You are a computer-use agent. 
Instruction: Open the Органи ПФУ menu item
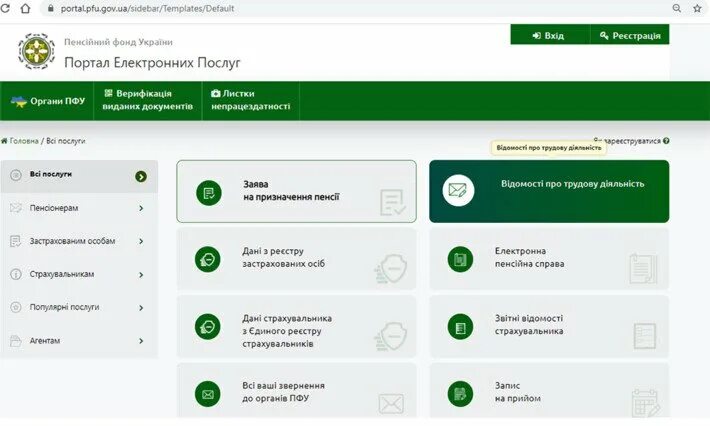tap(47, 101)
